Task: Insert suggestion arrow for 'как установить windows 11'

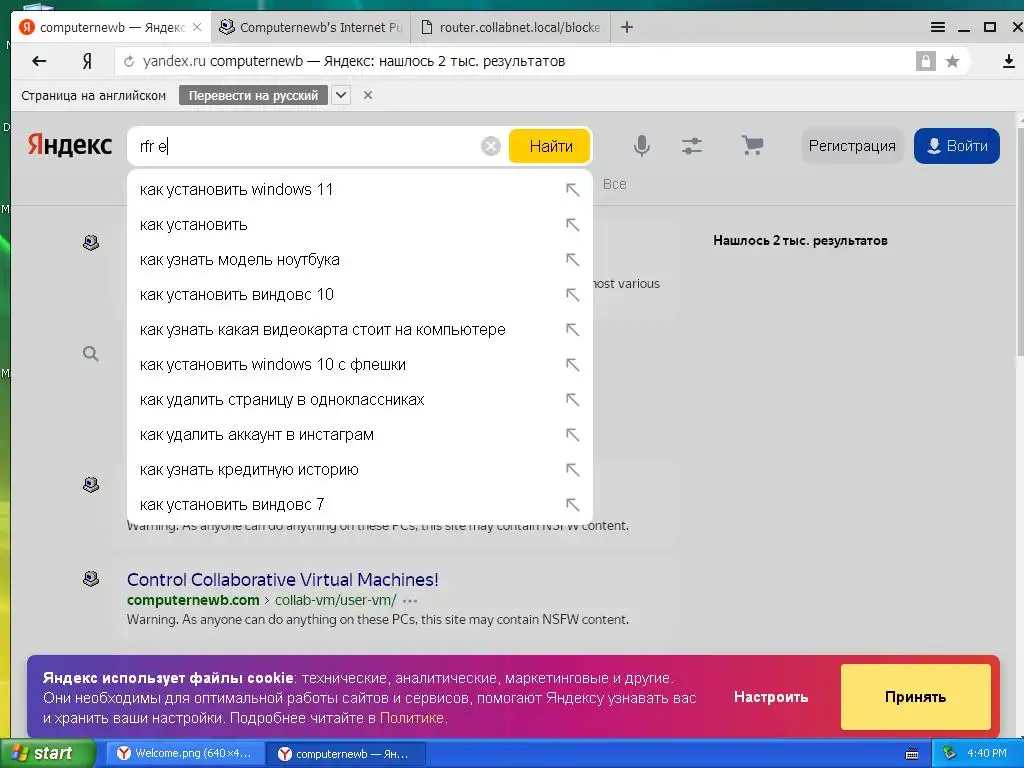Action: point(572,189)
